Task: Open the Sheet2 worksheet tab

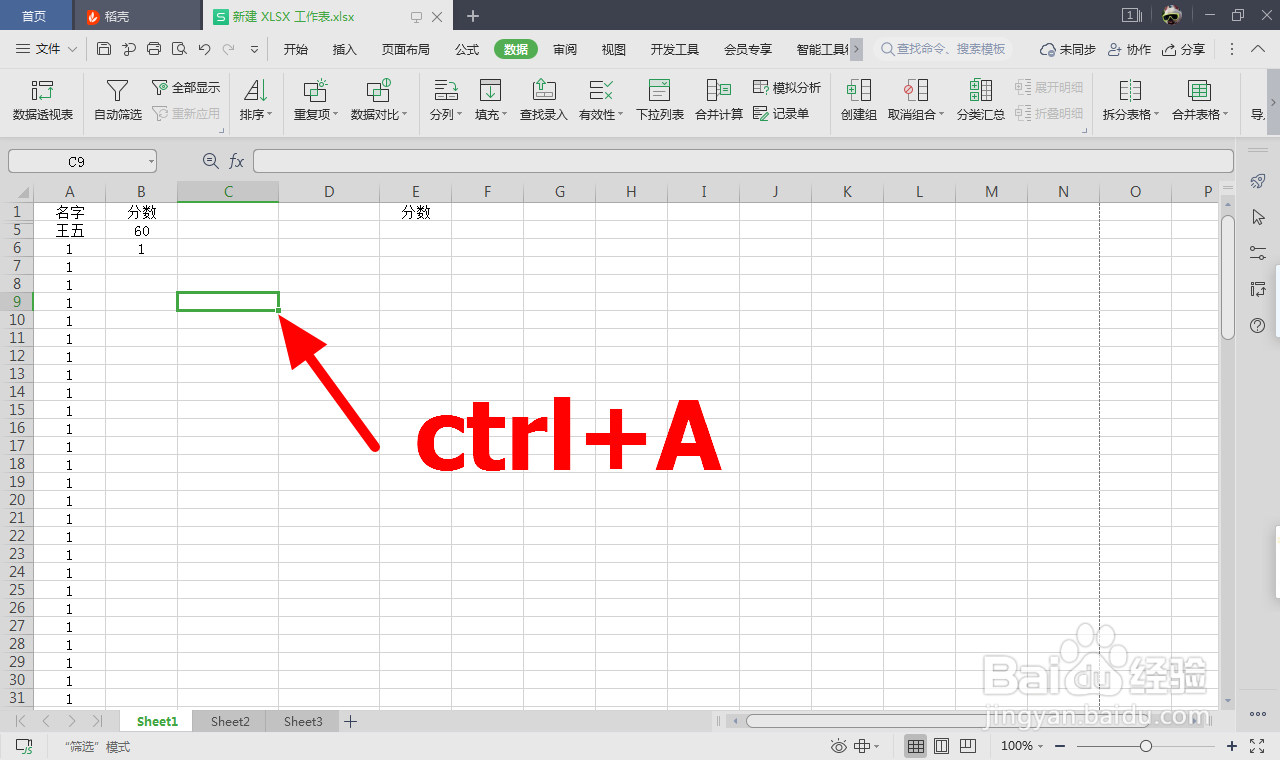Action: pos(229,720)
